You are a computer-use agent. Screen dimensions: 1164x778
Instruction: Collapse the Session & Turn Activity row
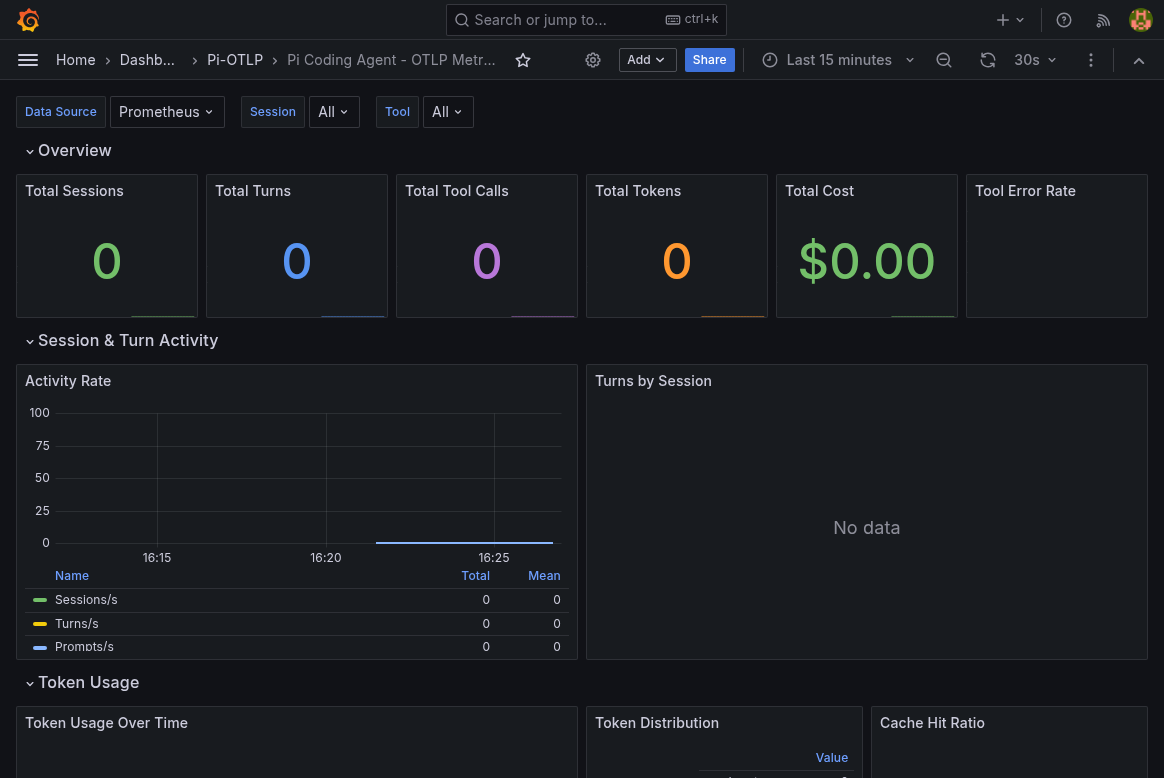point(122,341)
